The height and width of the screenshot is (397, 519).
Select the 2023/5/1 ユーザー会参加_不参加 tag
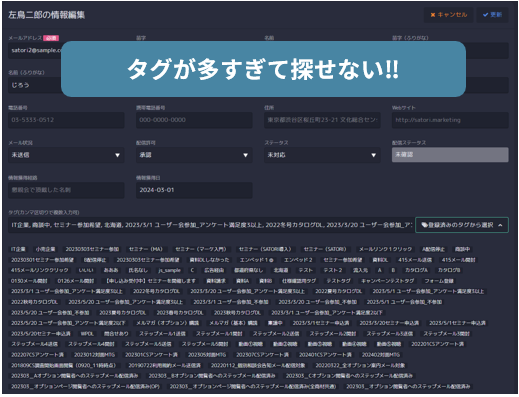click(x=404, y=302)
